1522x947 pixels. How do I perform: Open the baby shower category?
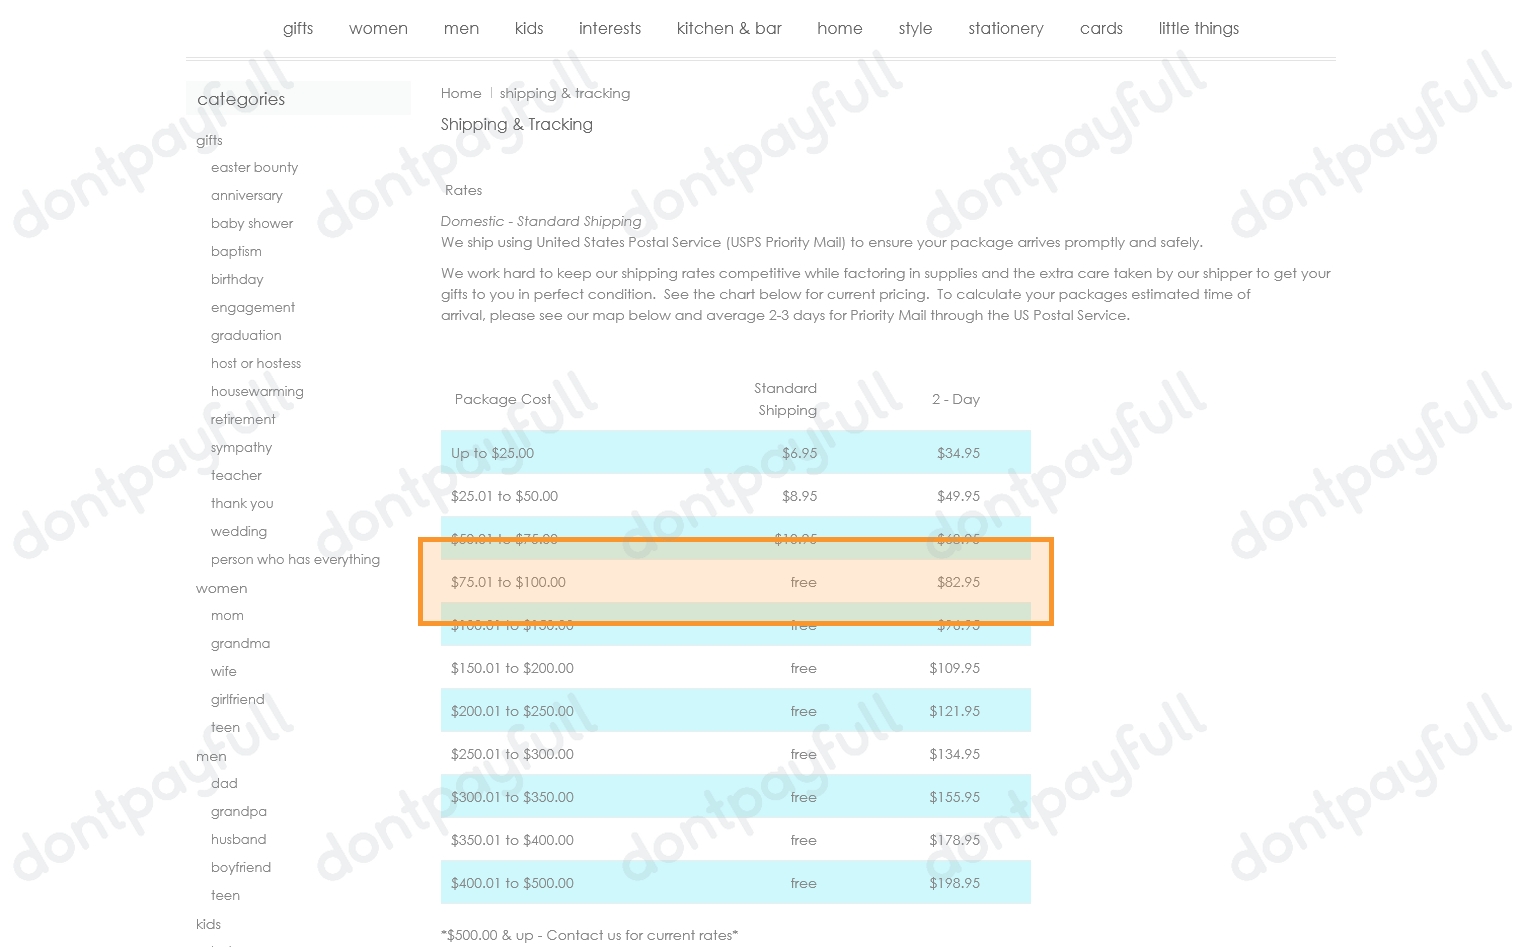tap(252, 224)
